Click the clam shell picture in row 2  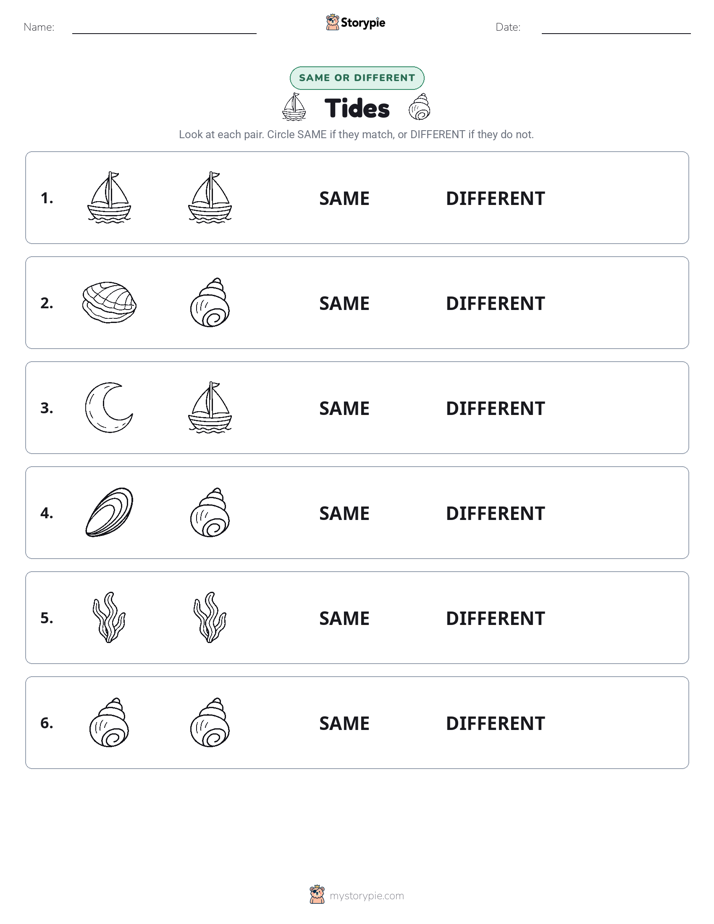pyautogui.click(x=109, y=302)
